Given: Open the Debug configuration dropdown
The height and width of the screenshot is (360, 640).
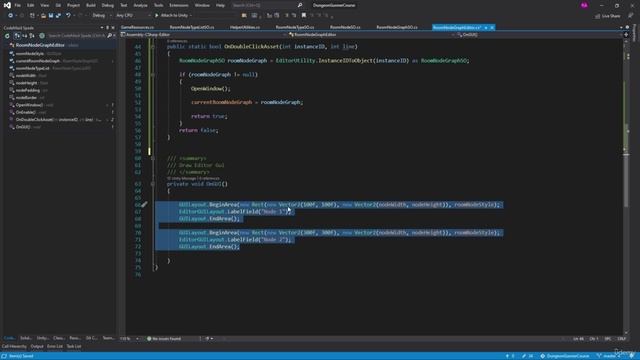Looking at the screenshot, I should 102,16.
